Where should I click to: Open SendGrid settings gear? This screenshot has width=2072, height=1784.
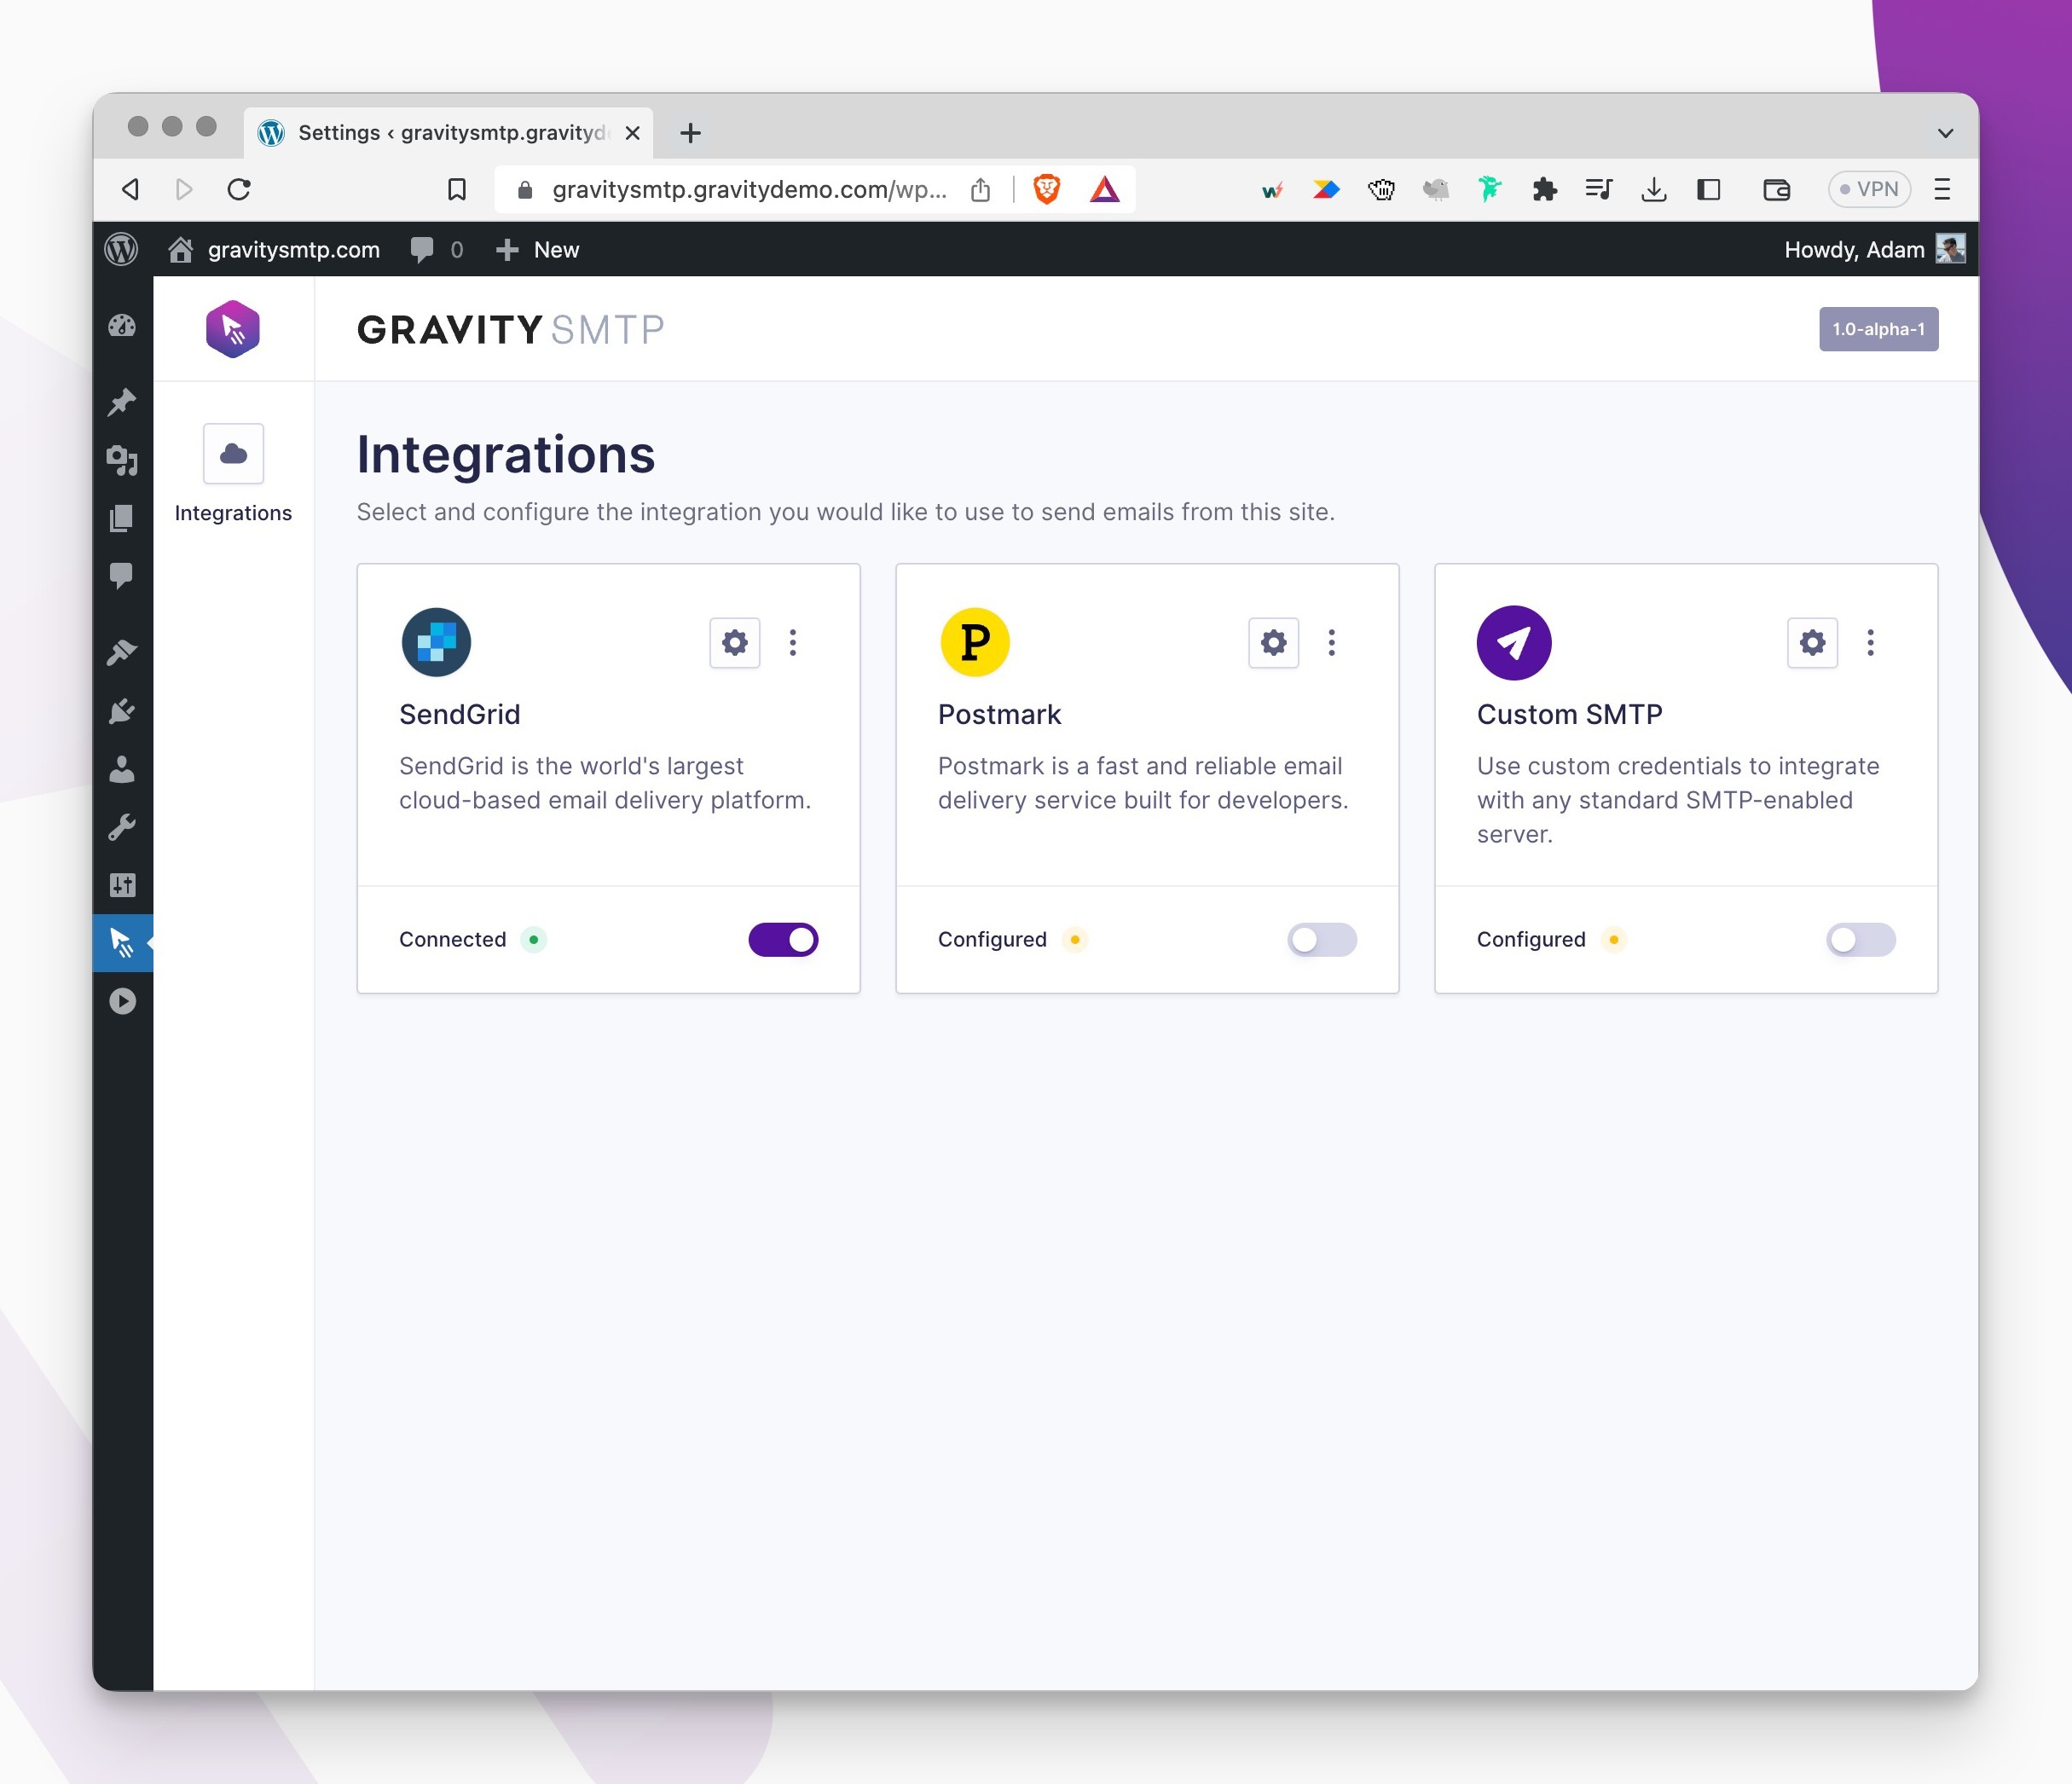pos(734,642)
